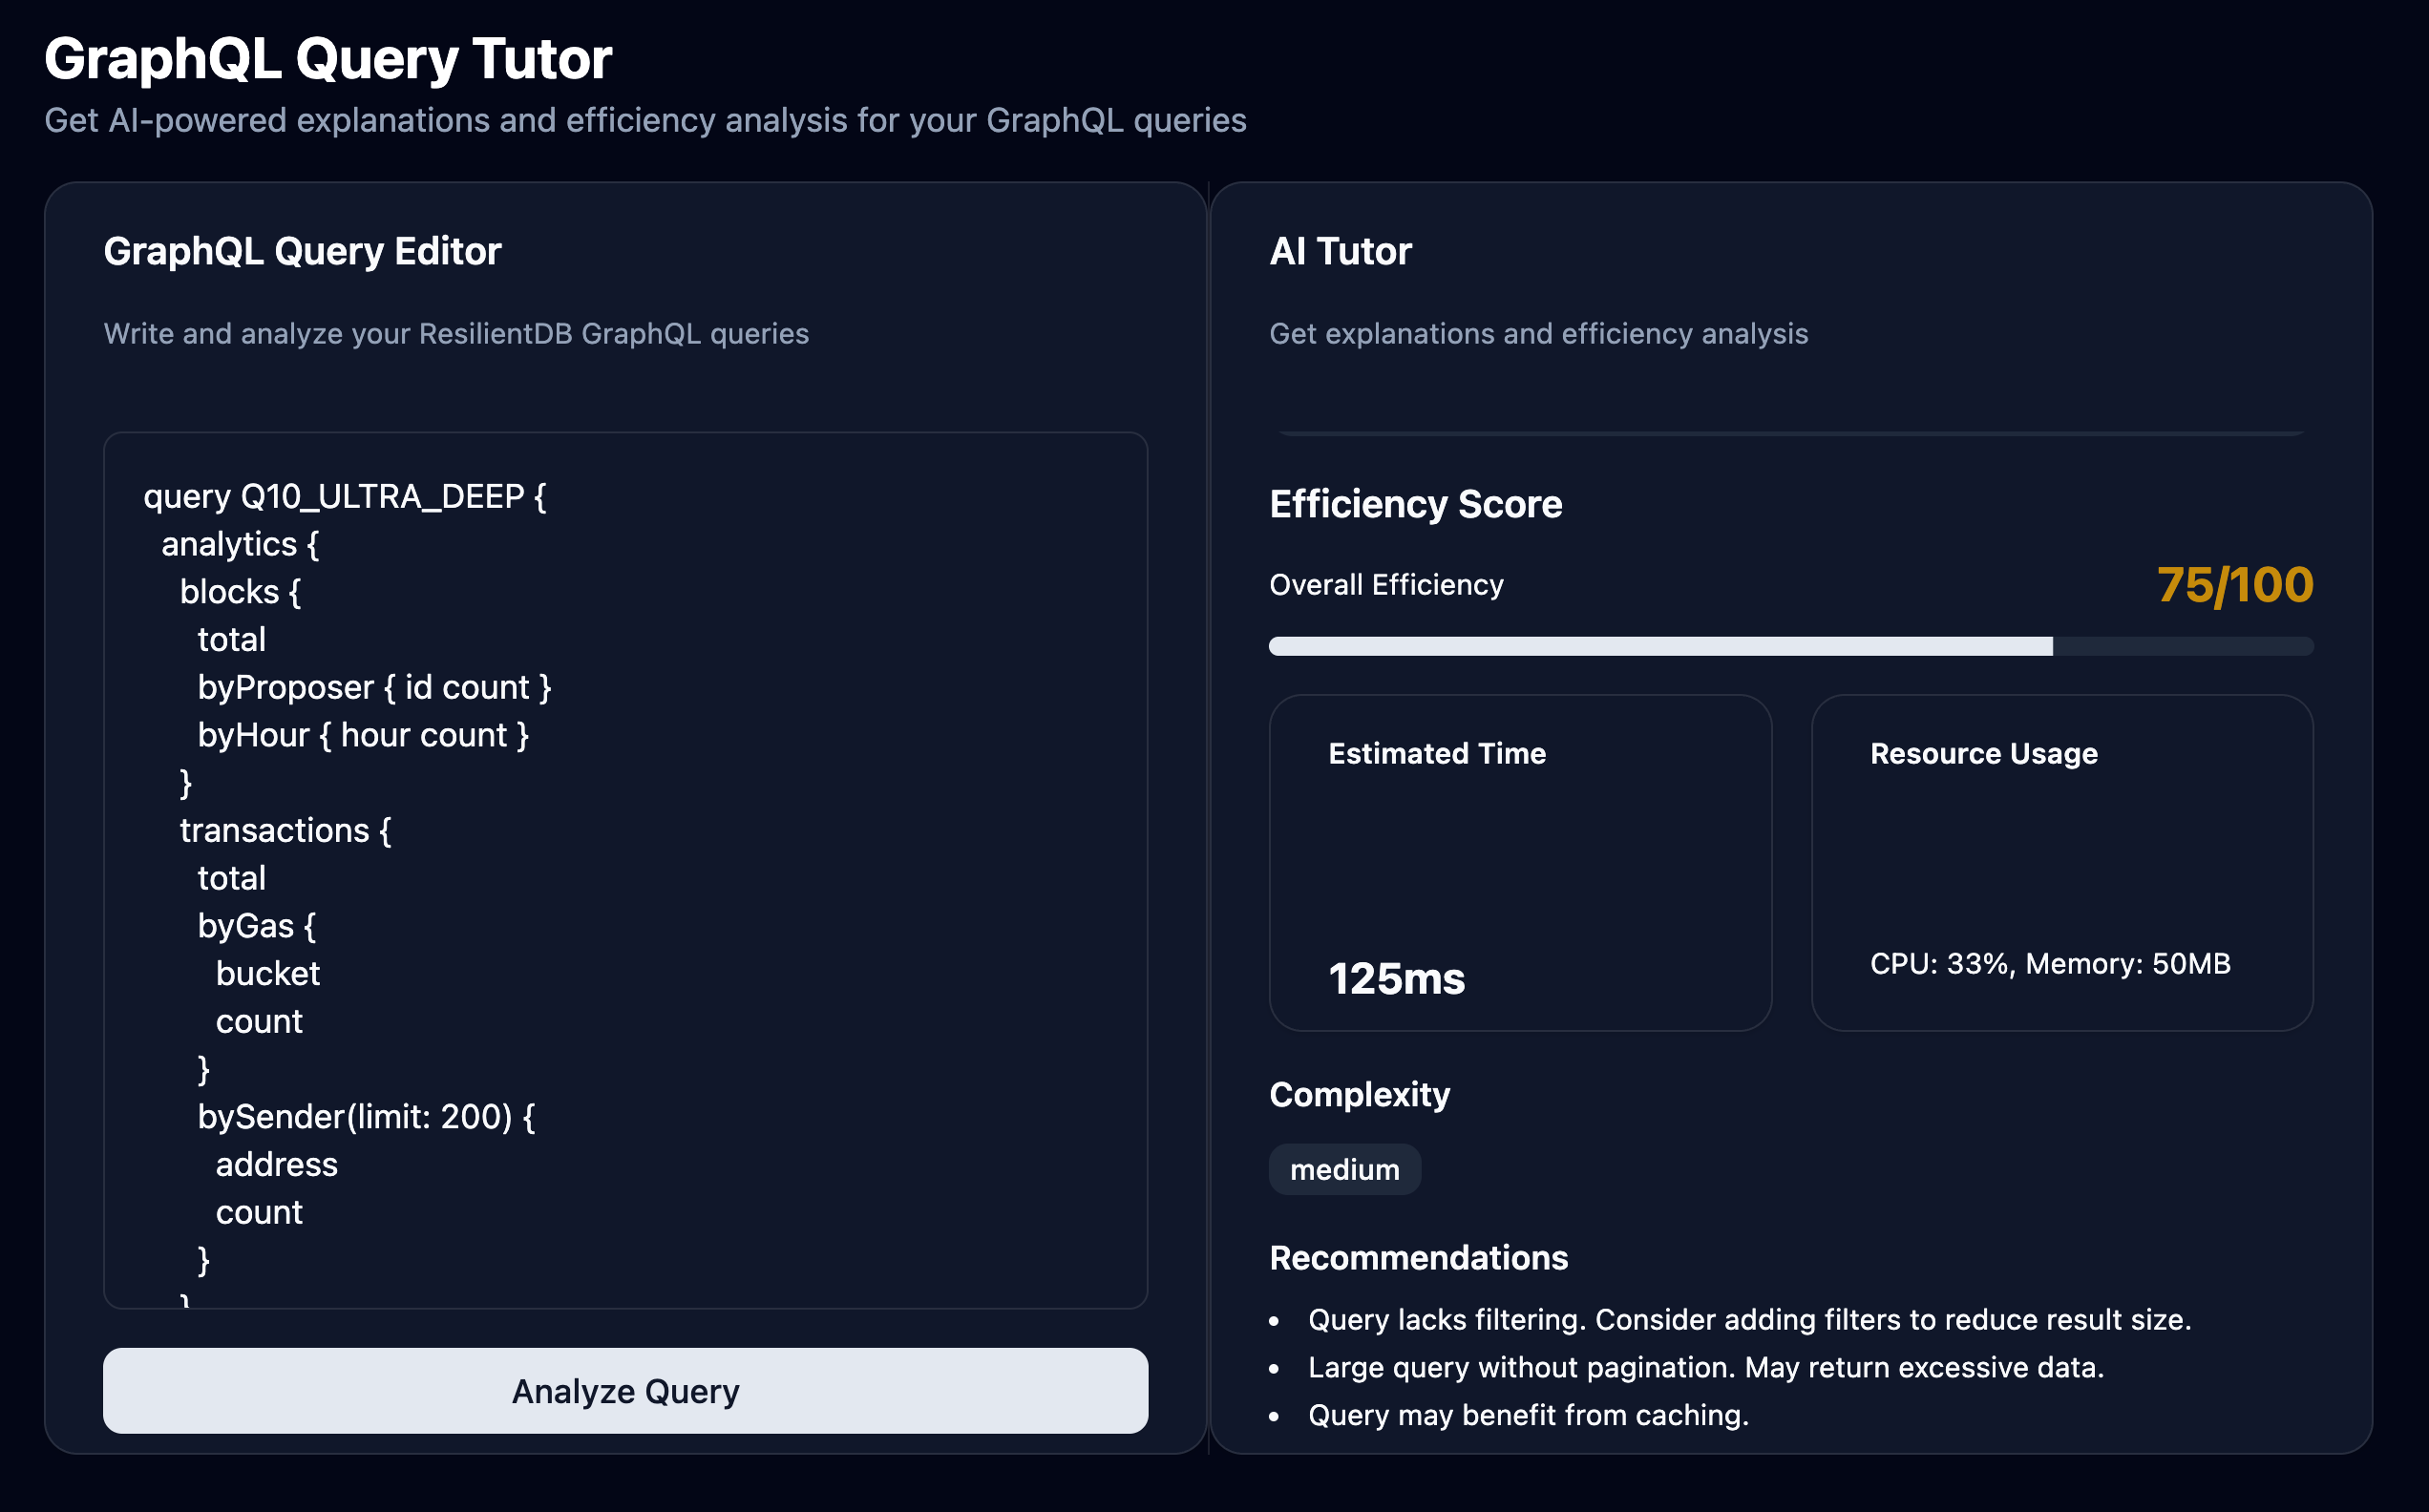Viewport: 2429px width, 1512px height.
Task: Click the byProposer { id count } line
Action: point(374,687)
